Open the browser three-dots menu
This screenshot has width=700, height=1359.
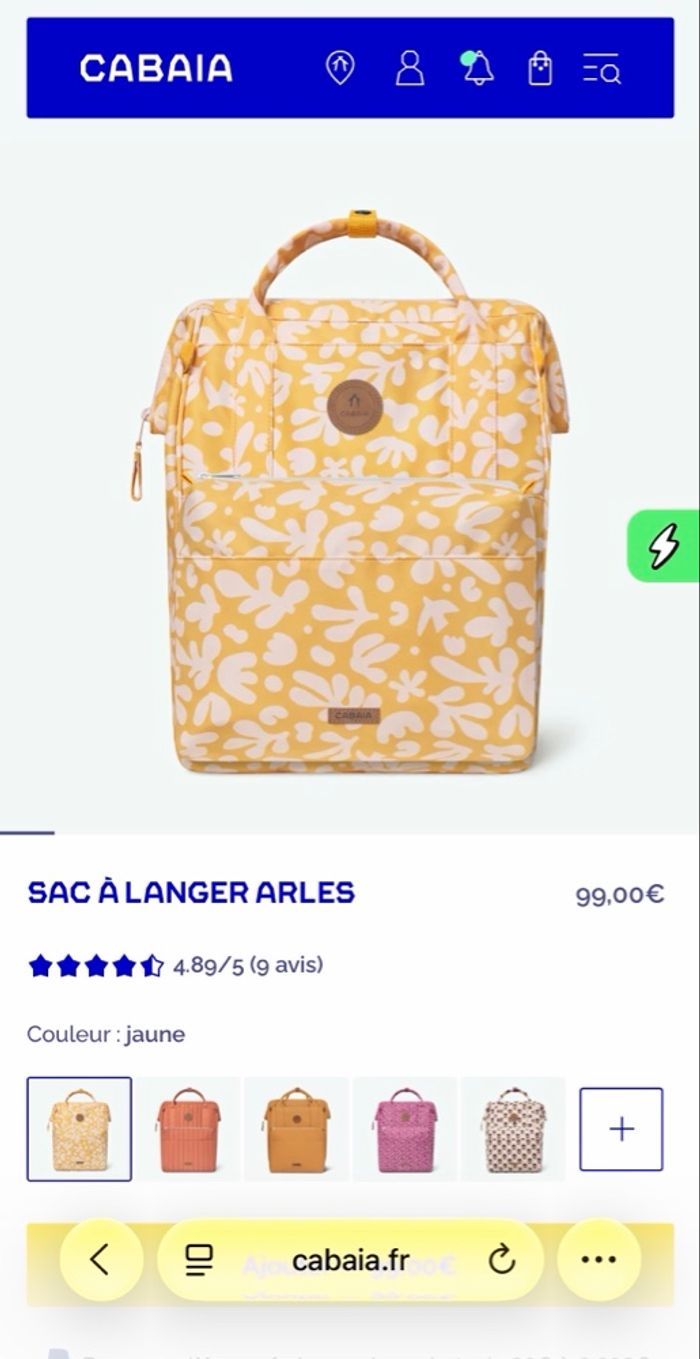(599, 1260)
